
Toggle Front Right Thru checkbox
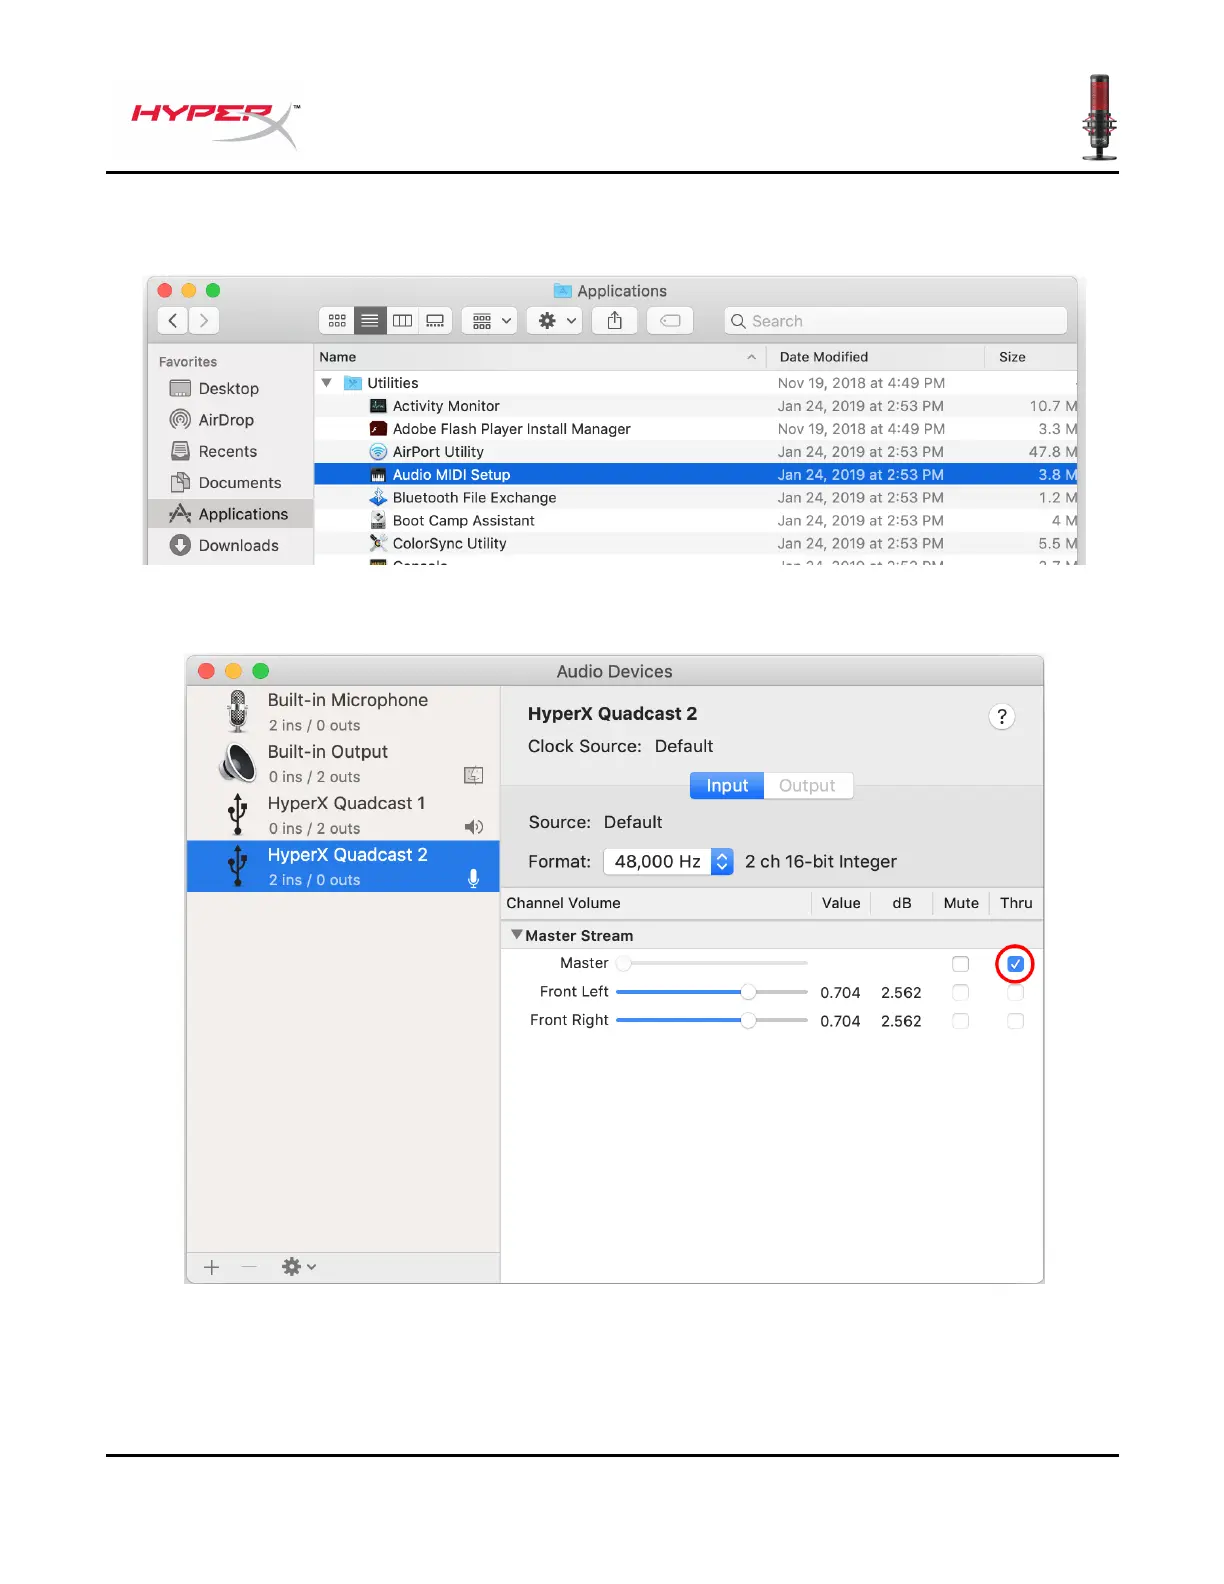click(1016, 1021)
